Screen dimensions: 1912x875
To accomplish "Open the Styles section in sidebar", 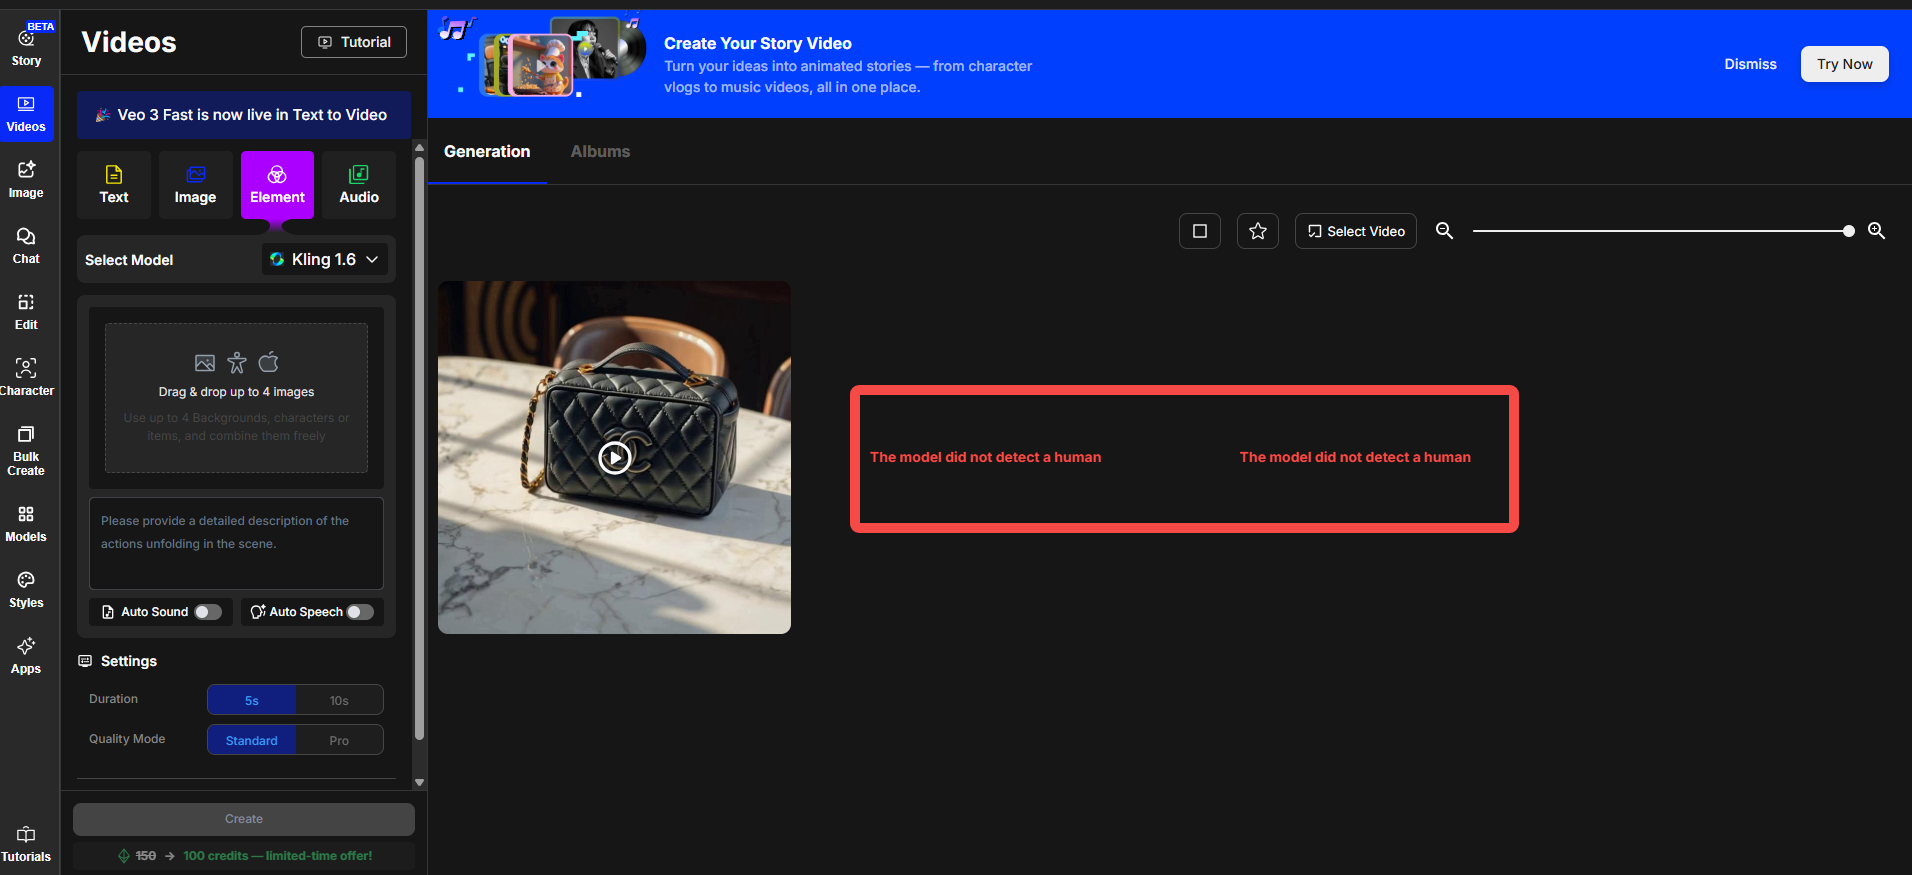I will click(x=26, y=590).
